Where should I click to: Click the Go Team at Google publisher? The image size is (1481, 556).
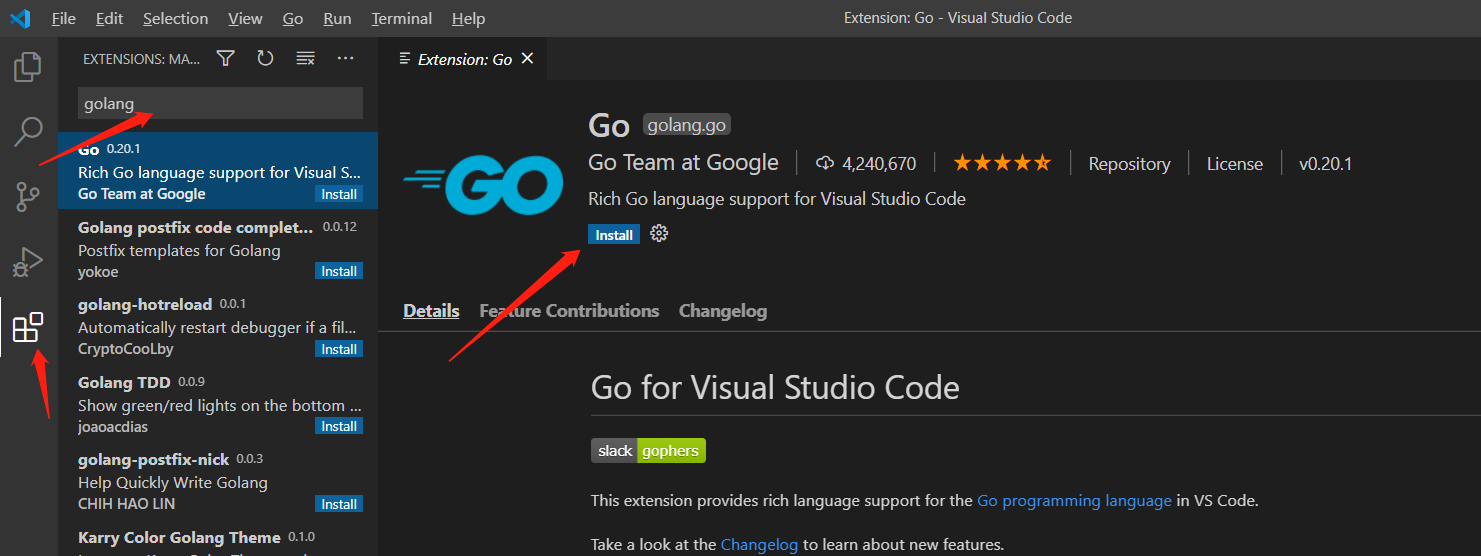[x=683, y=163]
